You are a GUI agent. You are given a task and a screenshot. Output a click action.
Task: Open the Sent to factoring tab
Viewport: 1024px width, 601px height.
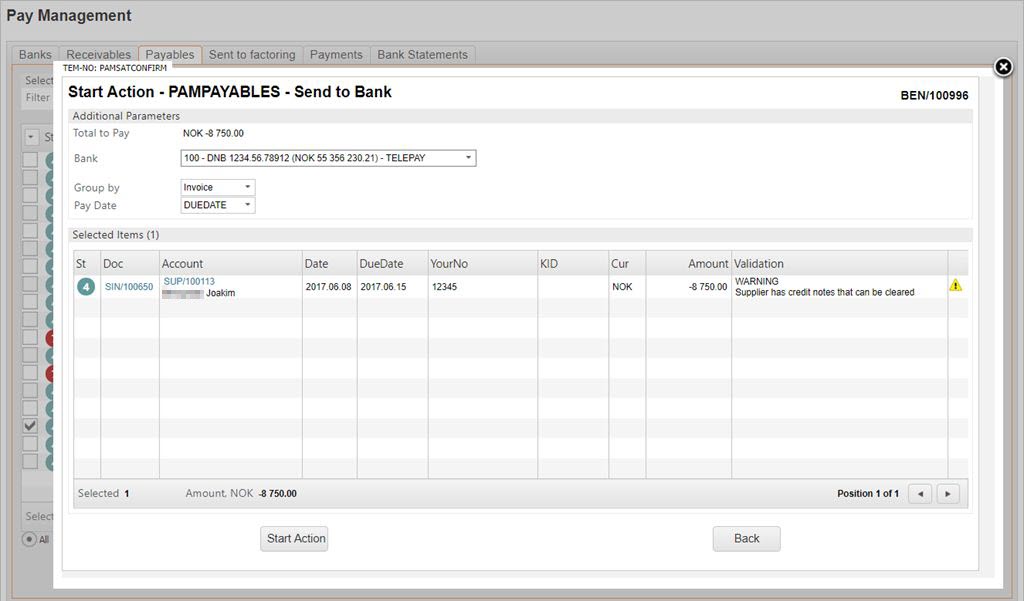pyautogui.click(x=252, y=55)
